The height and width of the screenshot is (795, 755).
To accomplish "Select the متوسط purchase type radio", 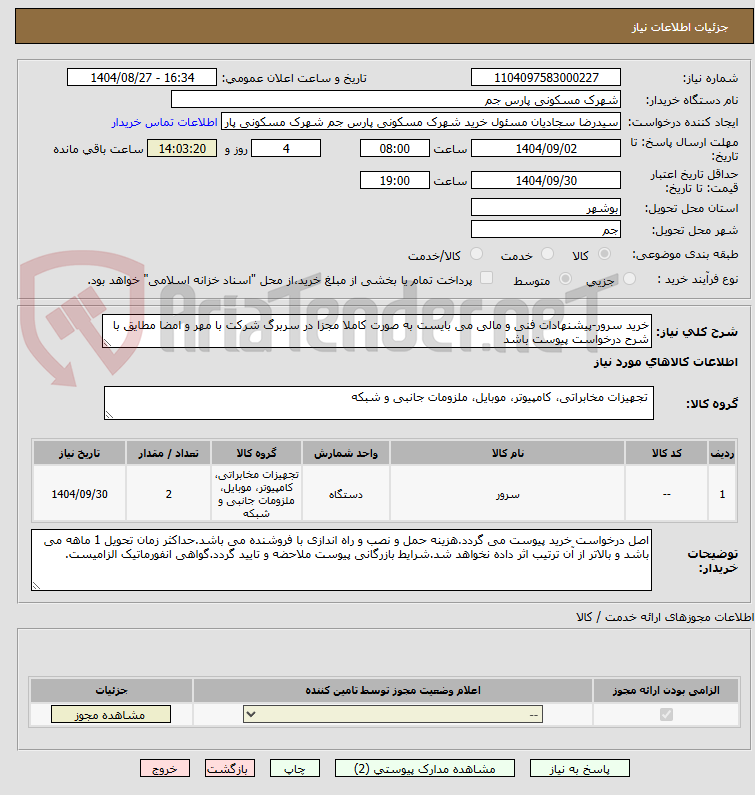I will 565,278.
